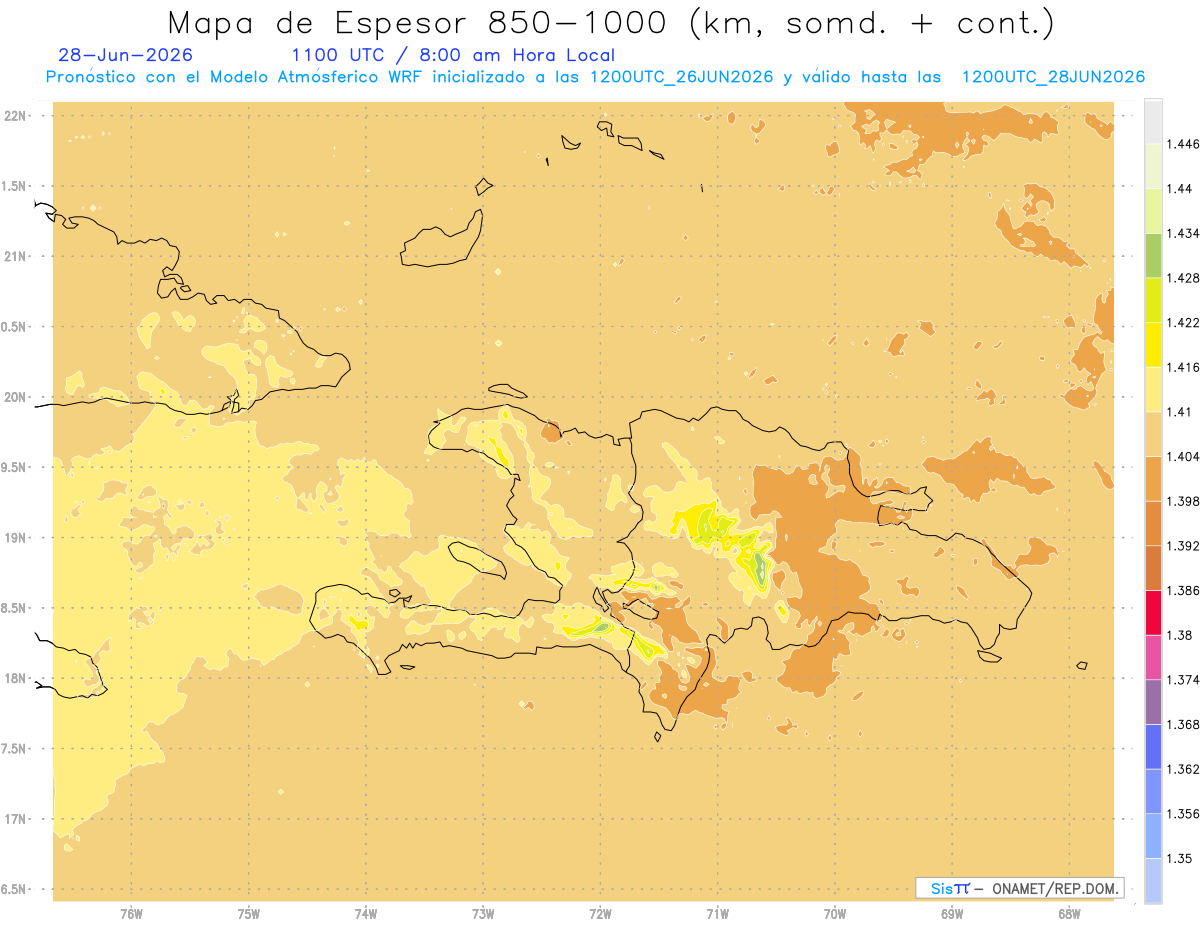The image size is (1200, 927).
Task: Click the pale yellow swatch between 1.41 and 1.416
Action: point(1153,390)
